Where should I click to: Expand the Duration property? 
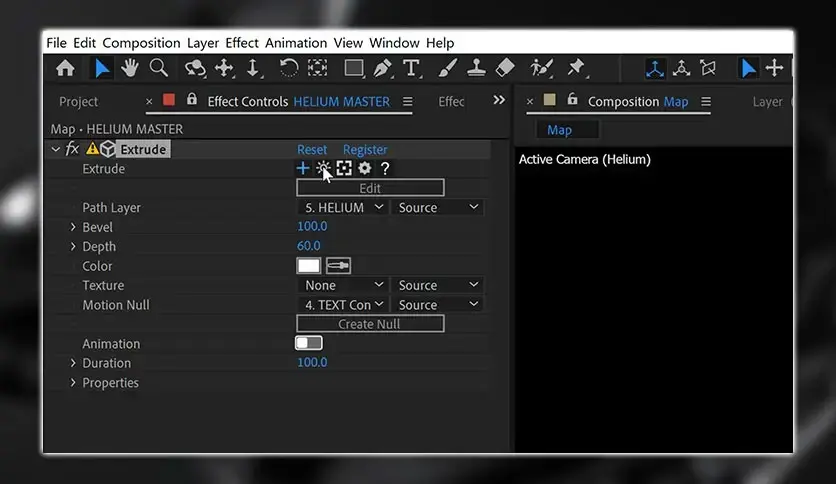[73, 363]
